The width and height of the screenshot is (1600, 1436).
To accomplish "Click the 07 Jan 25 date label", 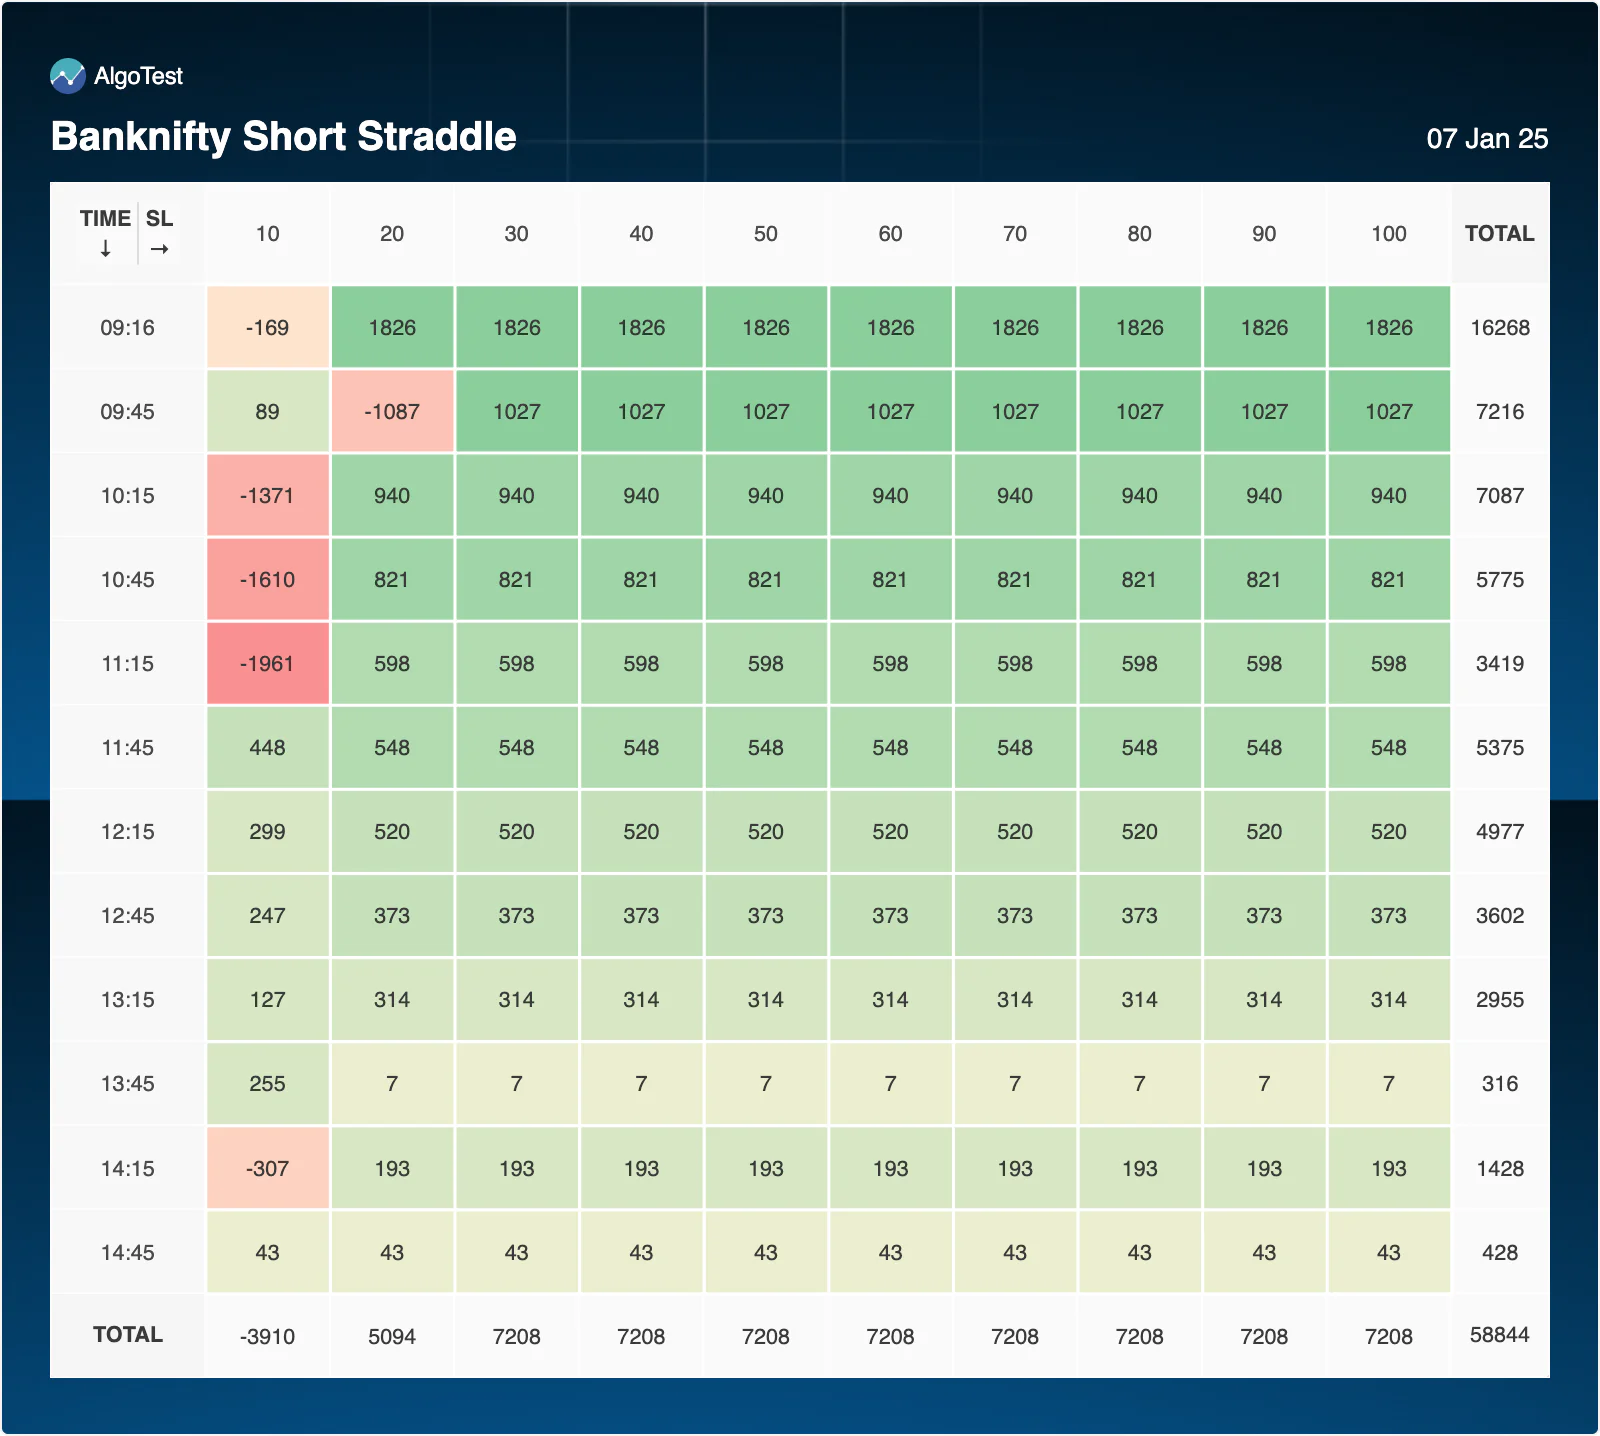I will (1487, 138).
